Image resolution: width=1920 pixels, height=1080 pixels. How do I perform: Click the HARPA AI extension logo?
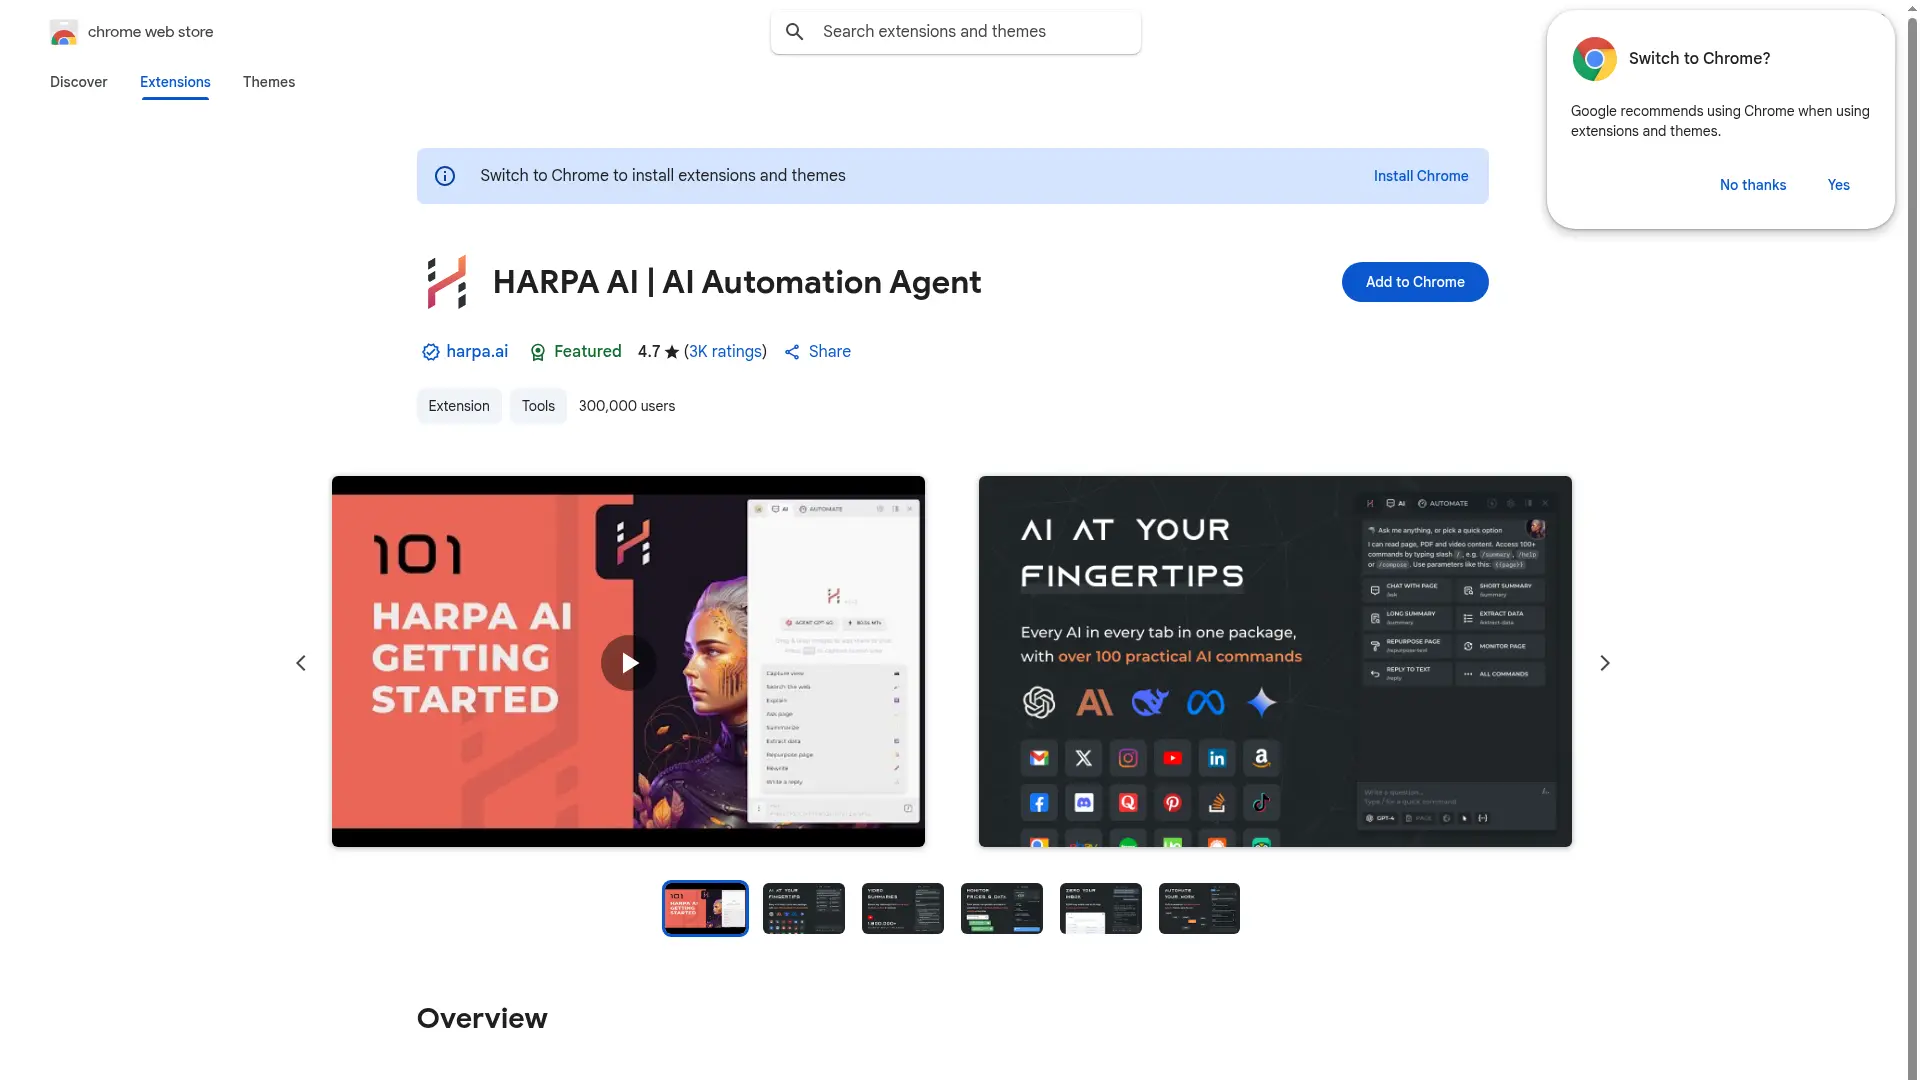pyautogui.click(x=447, y=282)
